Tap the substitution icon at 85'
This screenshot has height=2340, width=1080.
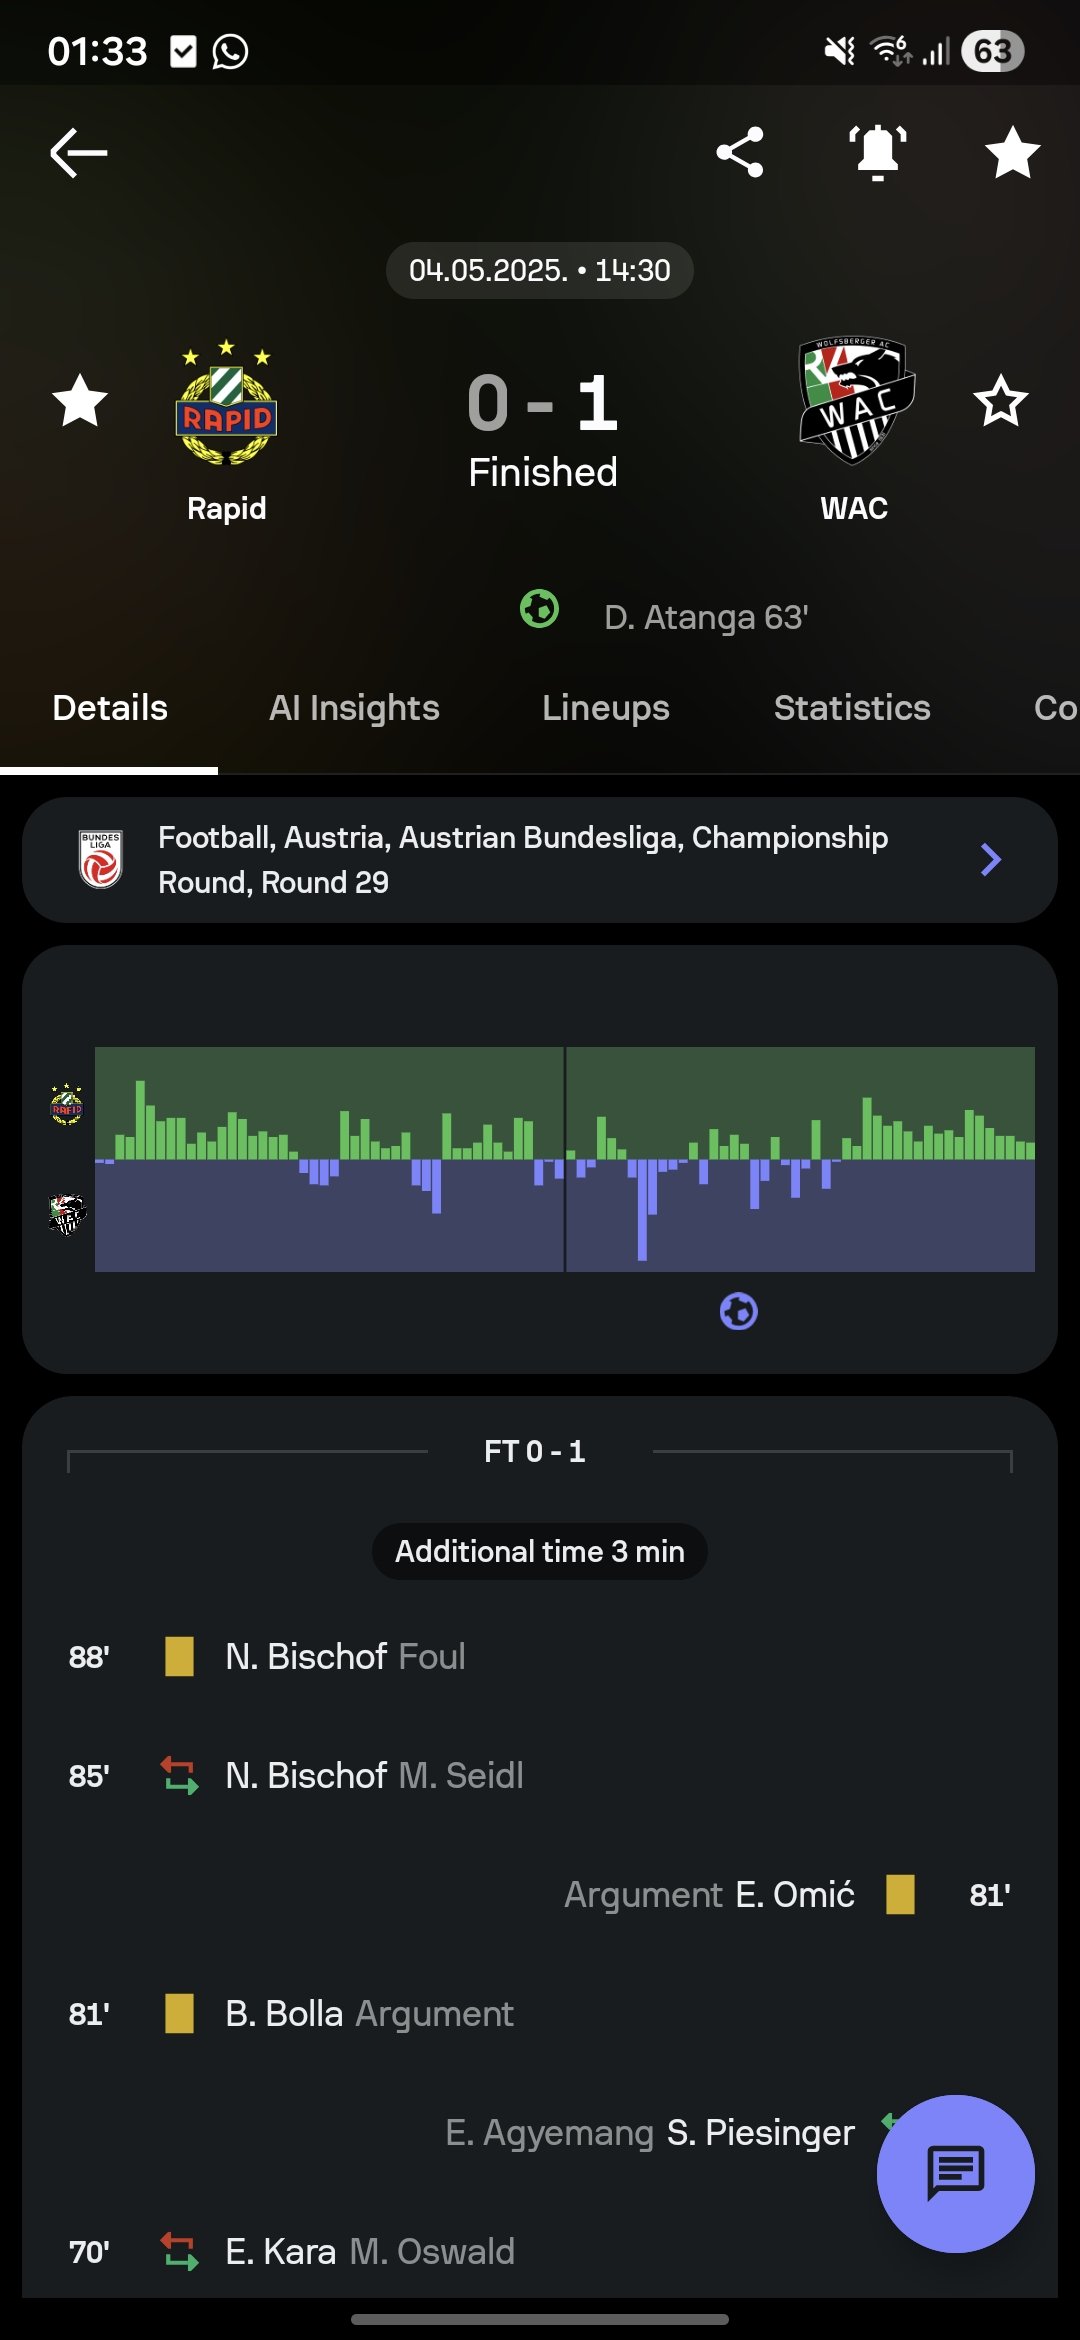[179, 1775]
